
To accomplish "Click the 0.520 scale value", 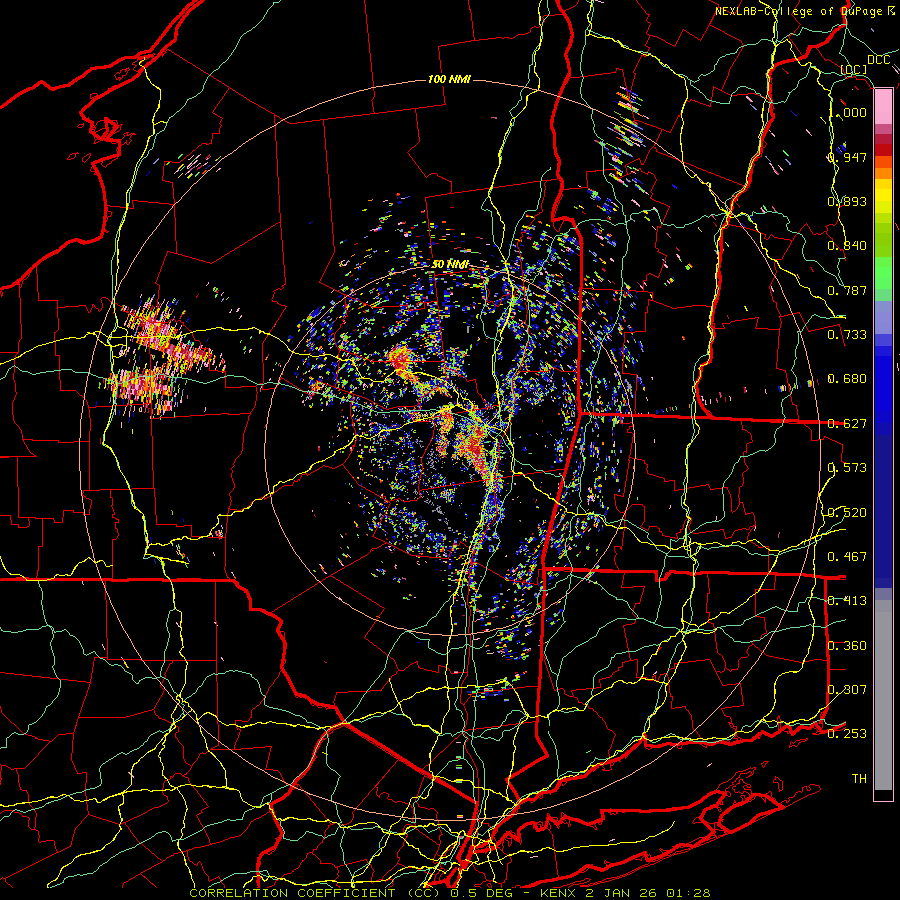I will pyautogui.click(x=847, y=513).
